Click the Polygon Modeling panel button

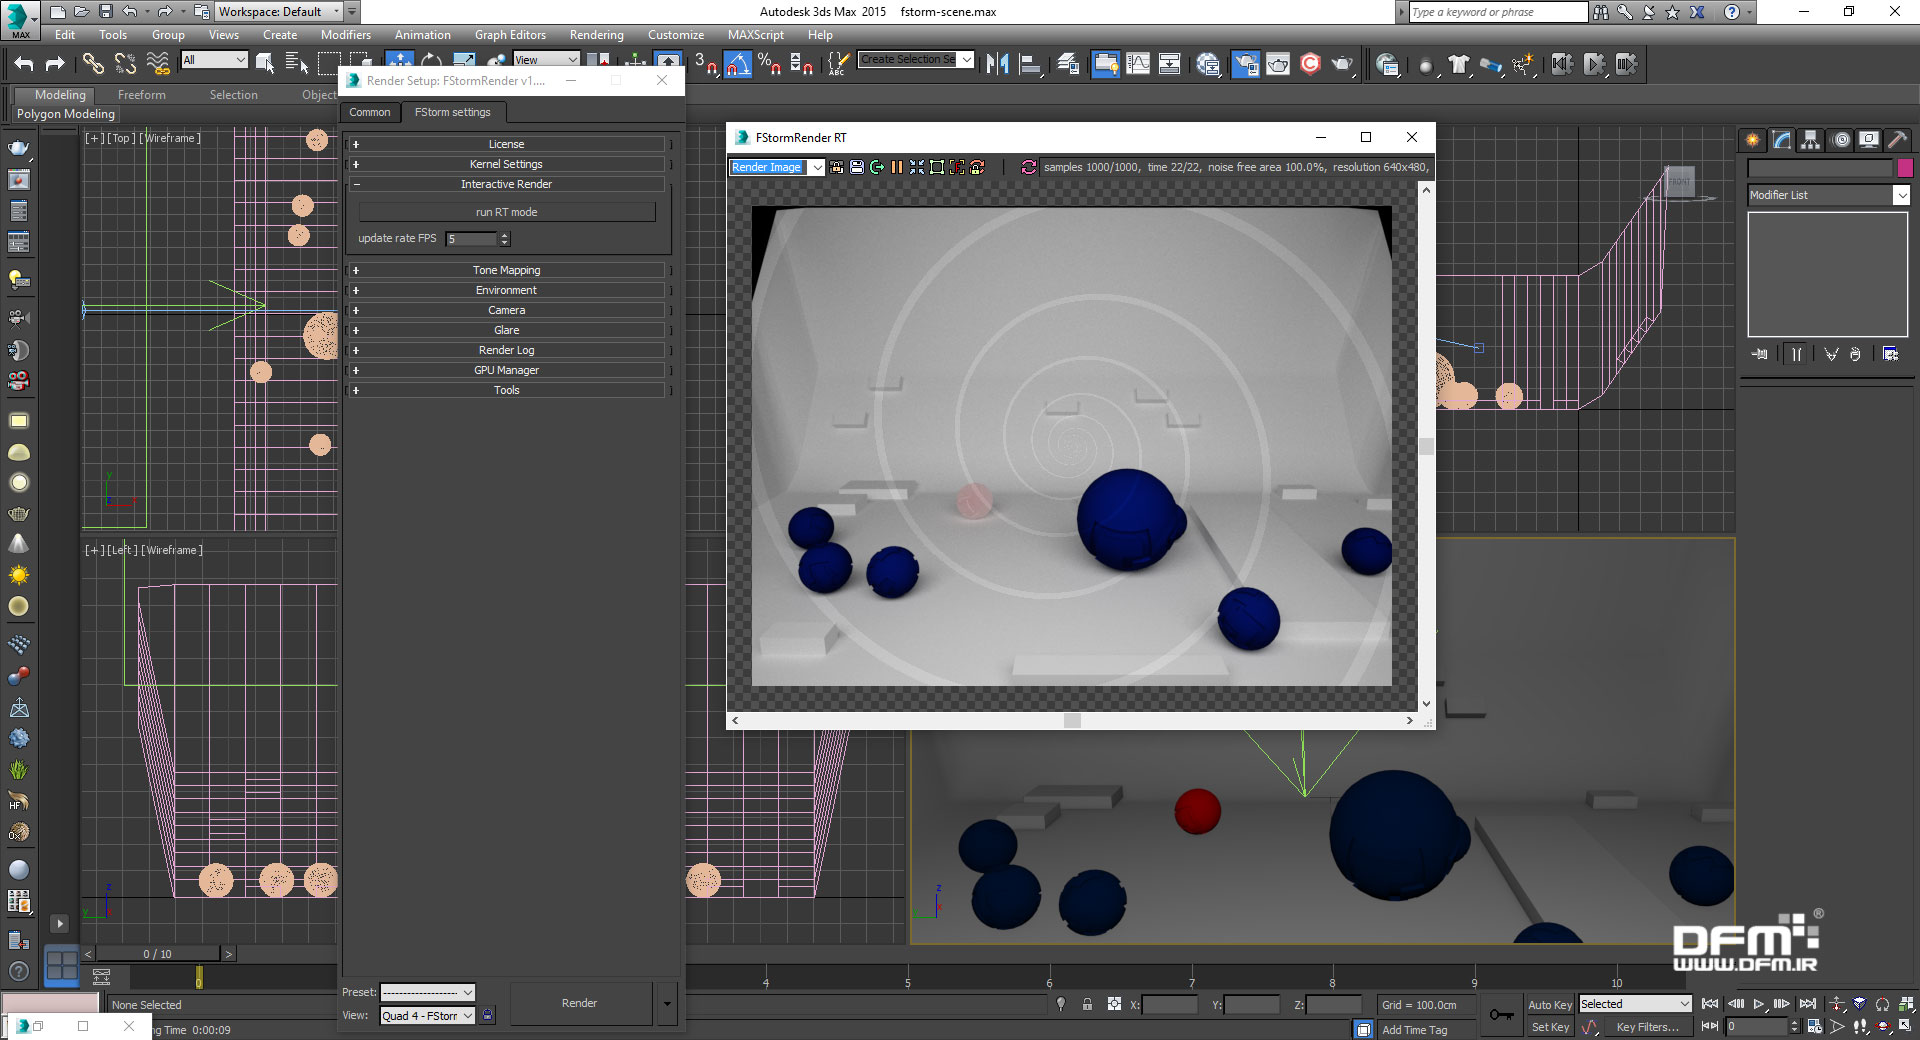[66, 114]
